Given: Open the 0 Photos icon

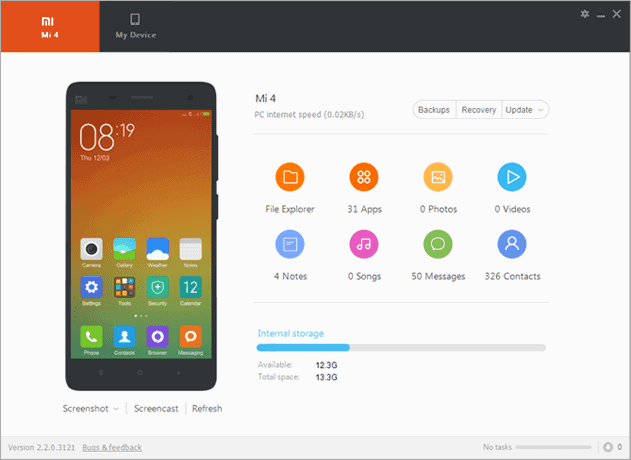Looking at the screenshot, I should [x=438, y=177].
